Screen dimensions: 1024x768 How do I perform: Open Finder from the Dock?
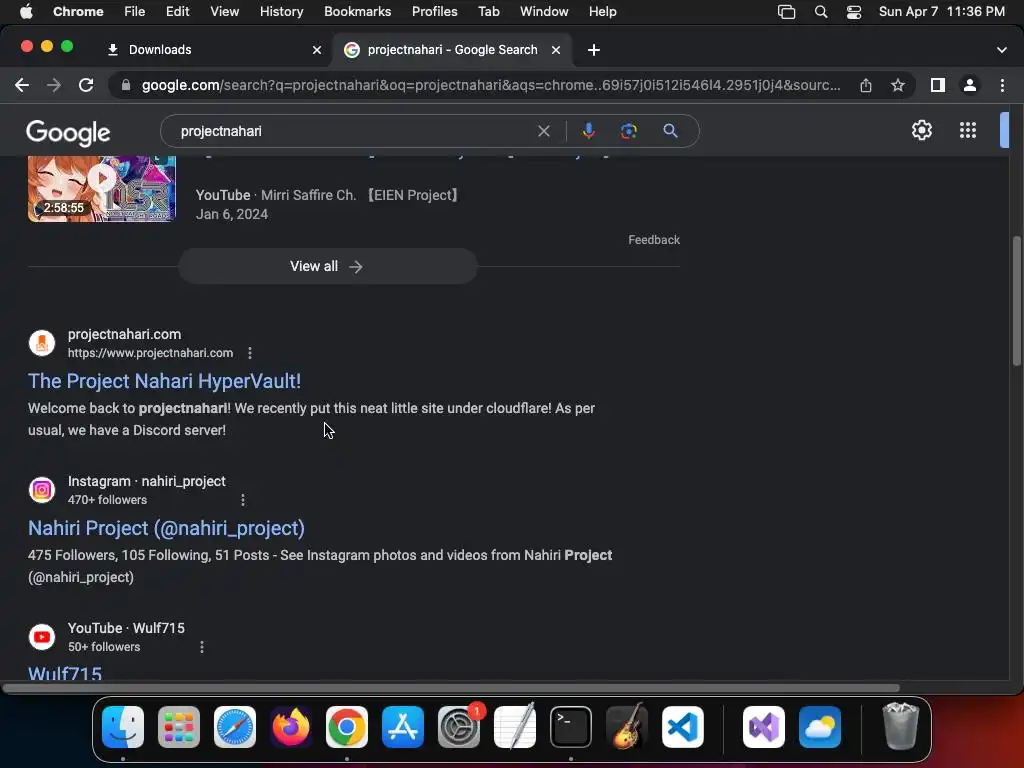(123, 727)
